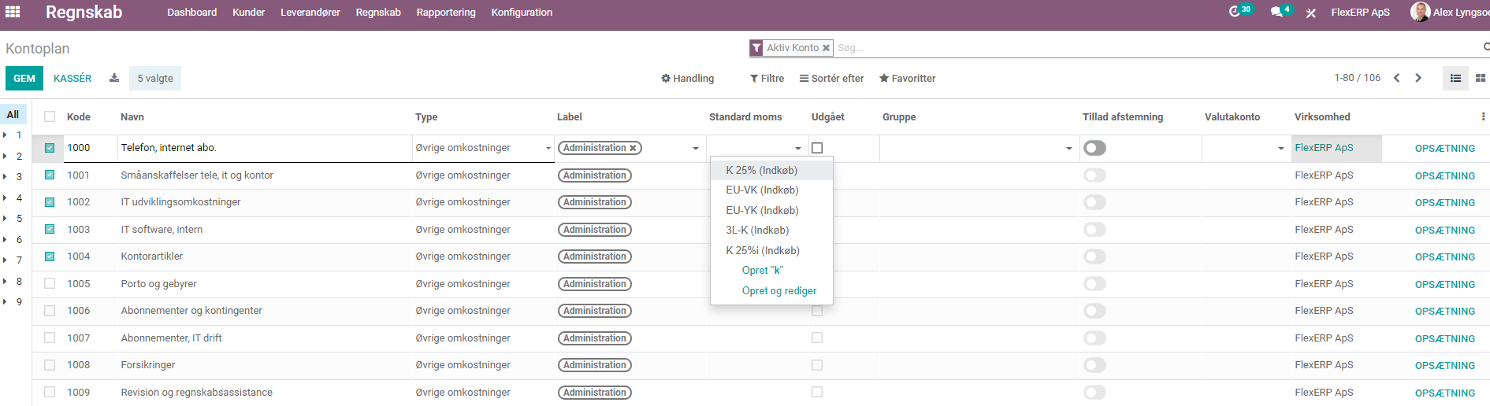Viewport: 1490px width, 406px height.
Task: Open the apps grid menu icon
Action: coord(13,13)
